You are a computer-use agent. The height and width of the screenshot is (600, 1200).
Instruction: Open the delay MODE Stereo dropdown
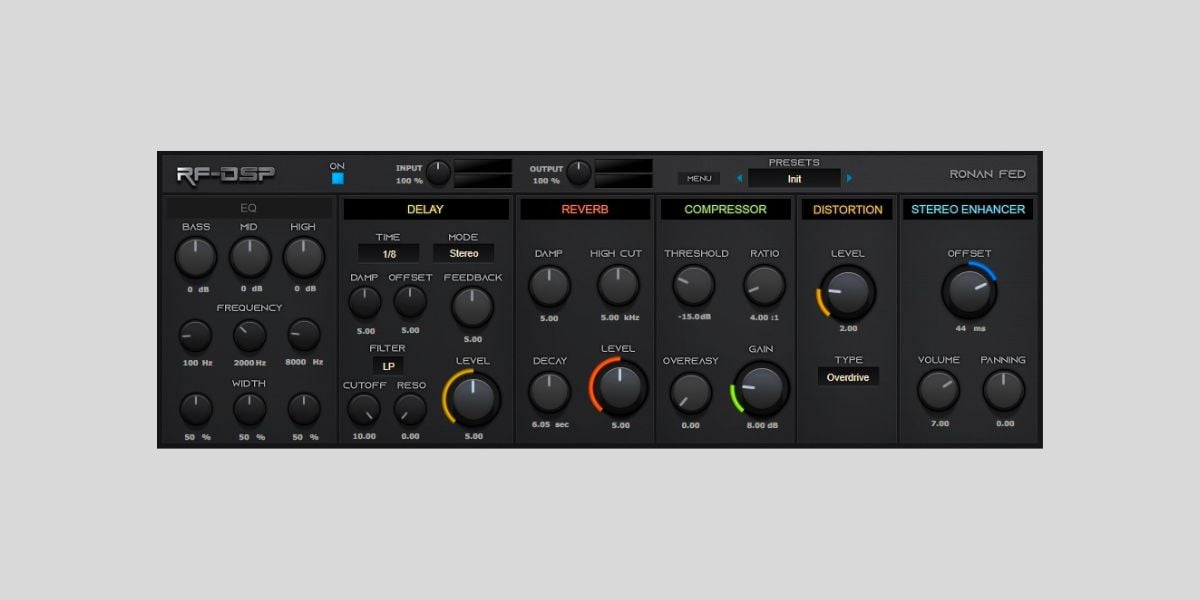click(463, 254)
